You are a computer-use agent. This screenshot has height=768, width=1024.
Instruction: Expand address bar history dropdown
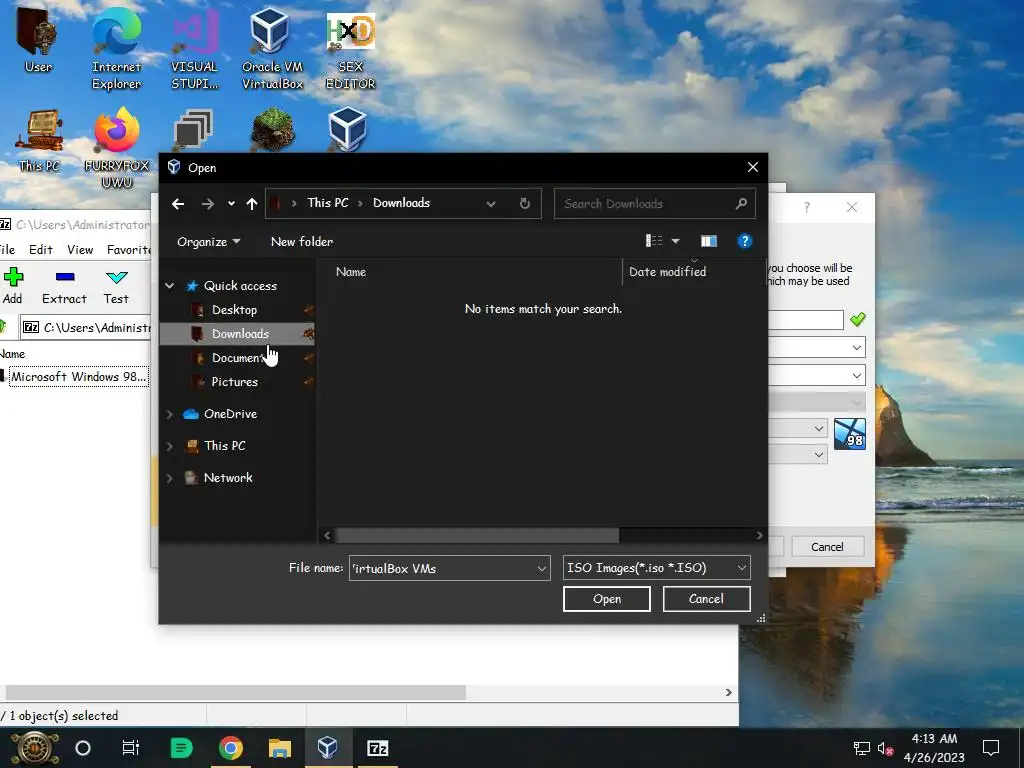(x=490, y=204)
